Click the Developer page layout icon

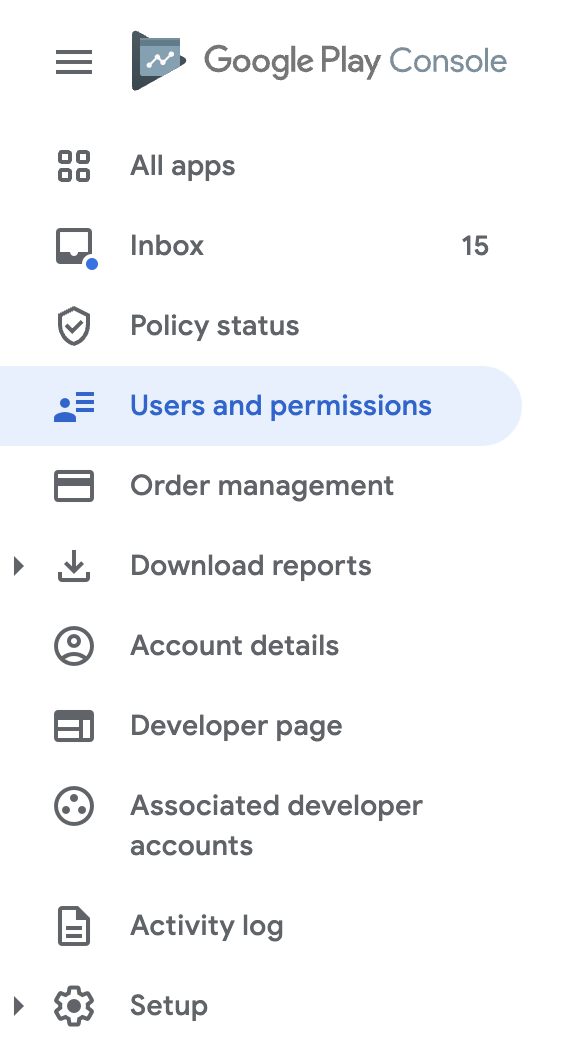pyautogui.click(x=74, y=726)
